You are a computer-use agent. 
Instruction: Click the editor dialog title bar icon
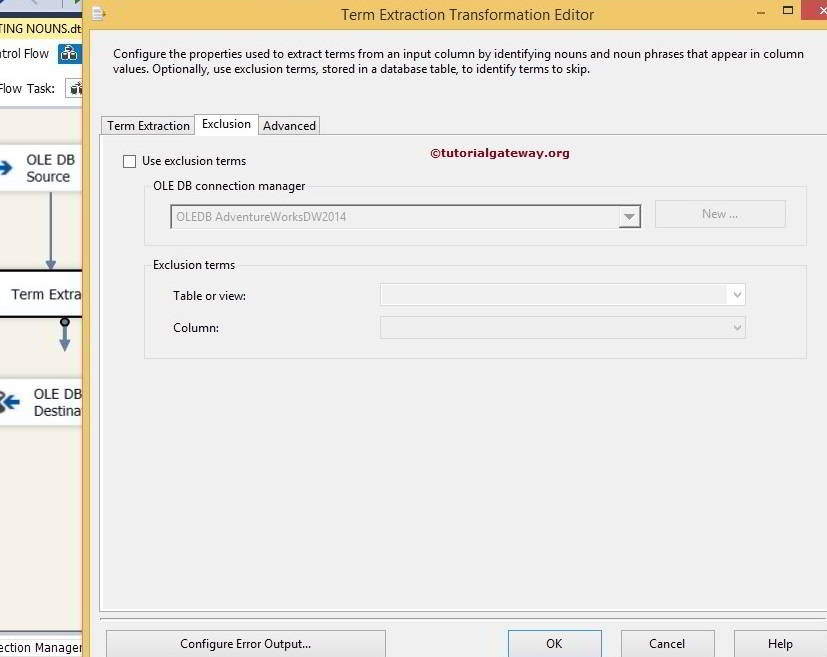pos(97,14)
